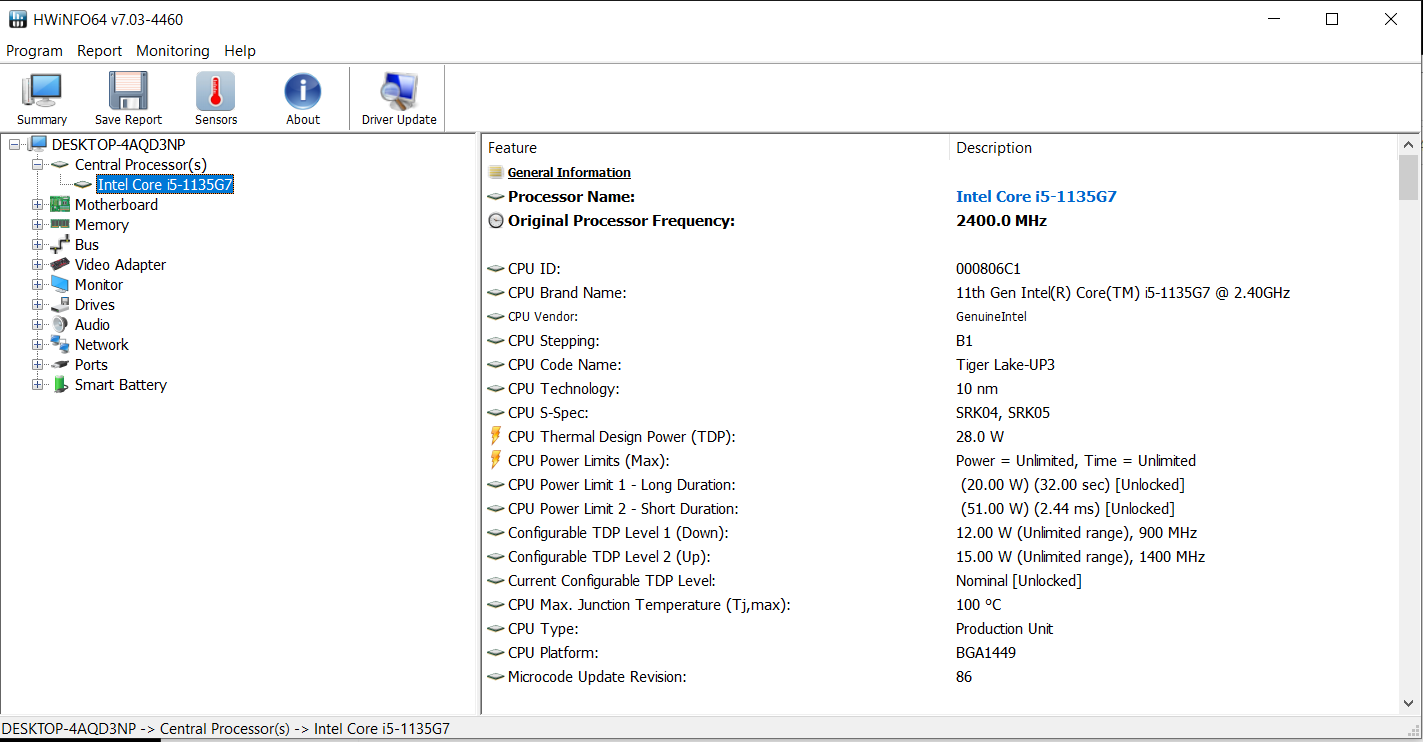Viewport: 1423px width, 742px height.
Task: Click the value Tiger Lake-UP3
Action: (1005, 365)
